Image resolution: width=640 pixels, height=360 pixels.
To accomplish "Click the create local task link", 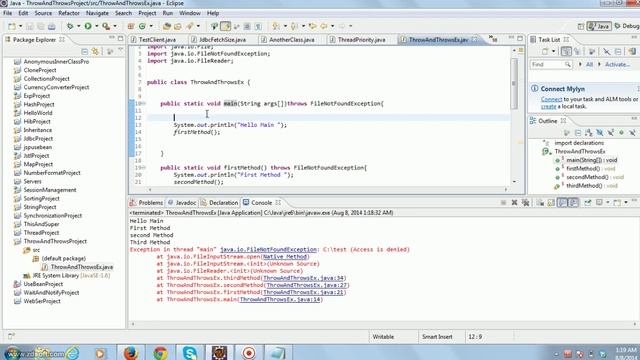I will point(548,106).
